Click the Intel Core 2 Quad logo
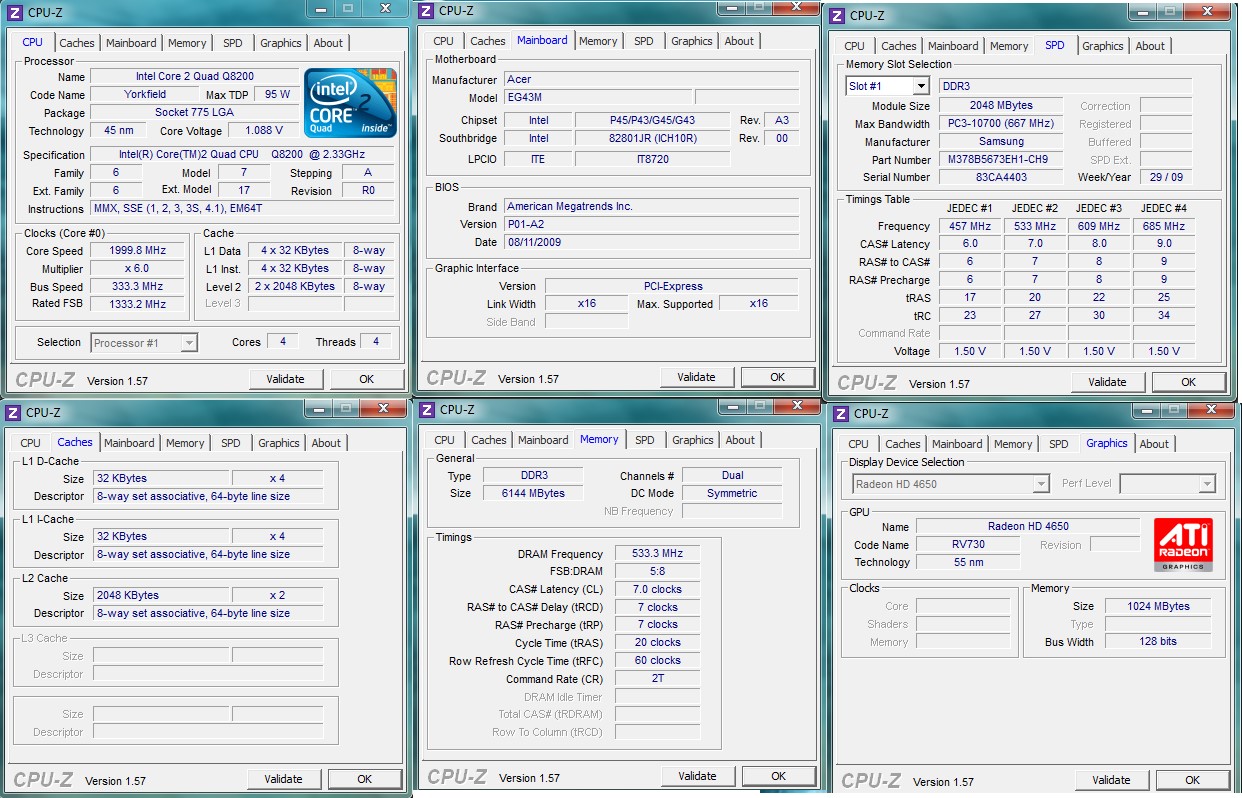Viewport: 1242px width, 798px height. [350, 103]
